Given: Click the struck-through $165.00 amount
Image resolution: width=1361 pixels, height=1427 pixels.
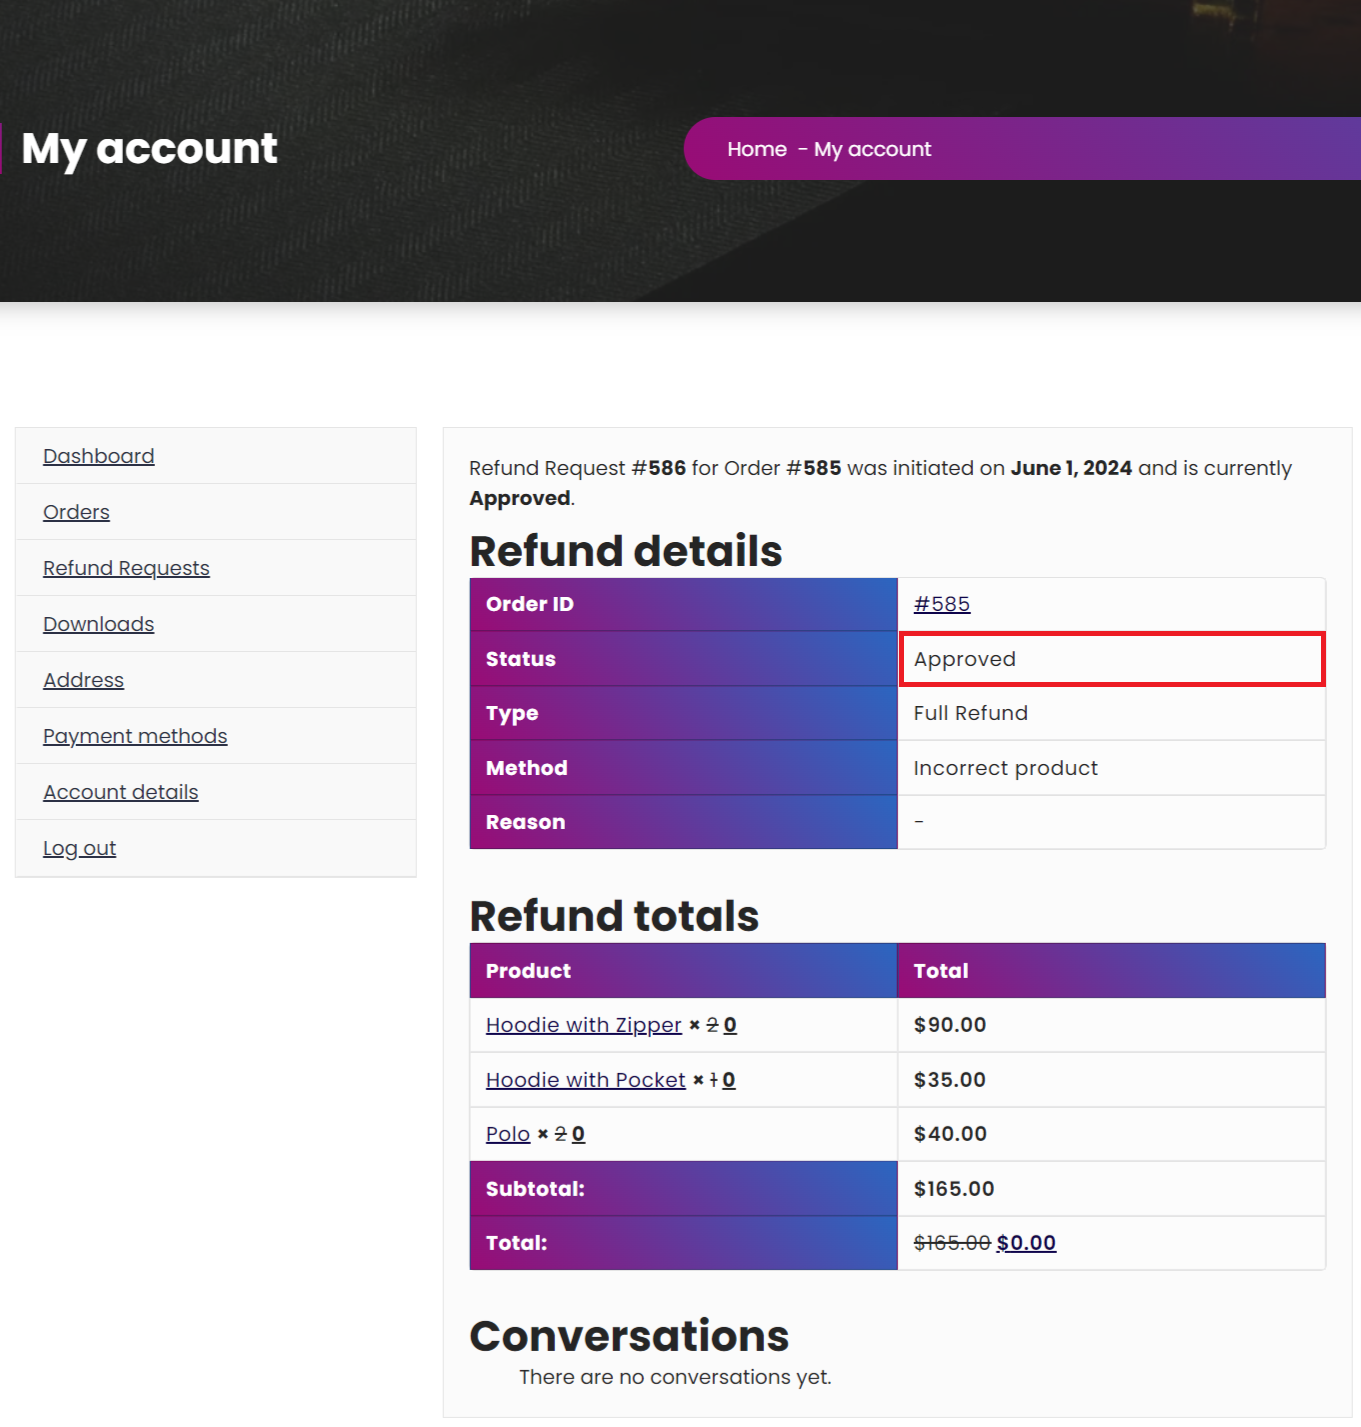Looking at the screenshot, I should pos(949,1242).
